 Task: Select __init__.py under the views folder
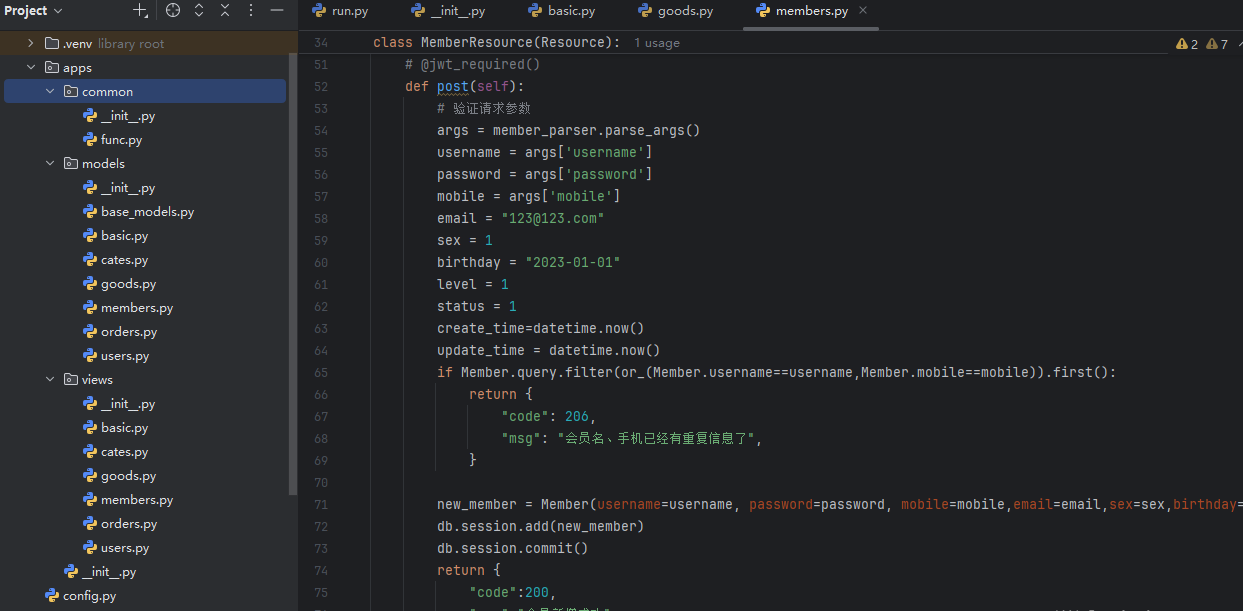pos(128,403)
